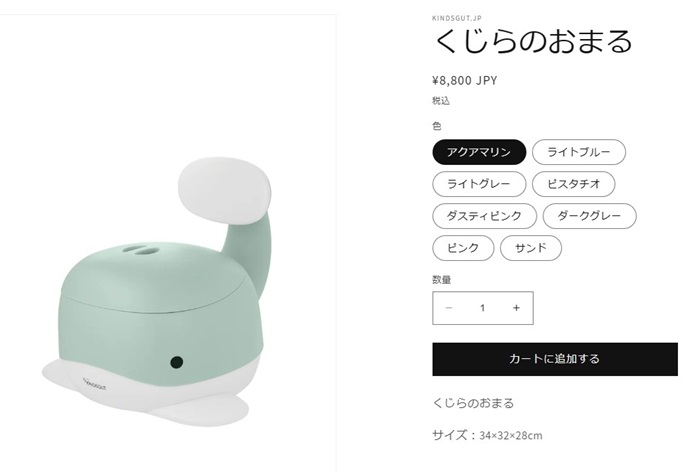Pick the ライトグレー color option

pos(479,184)
